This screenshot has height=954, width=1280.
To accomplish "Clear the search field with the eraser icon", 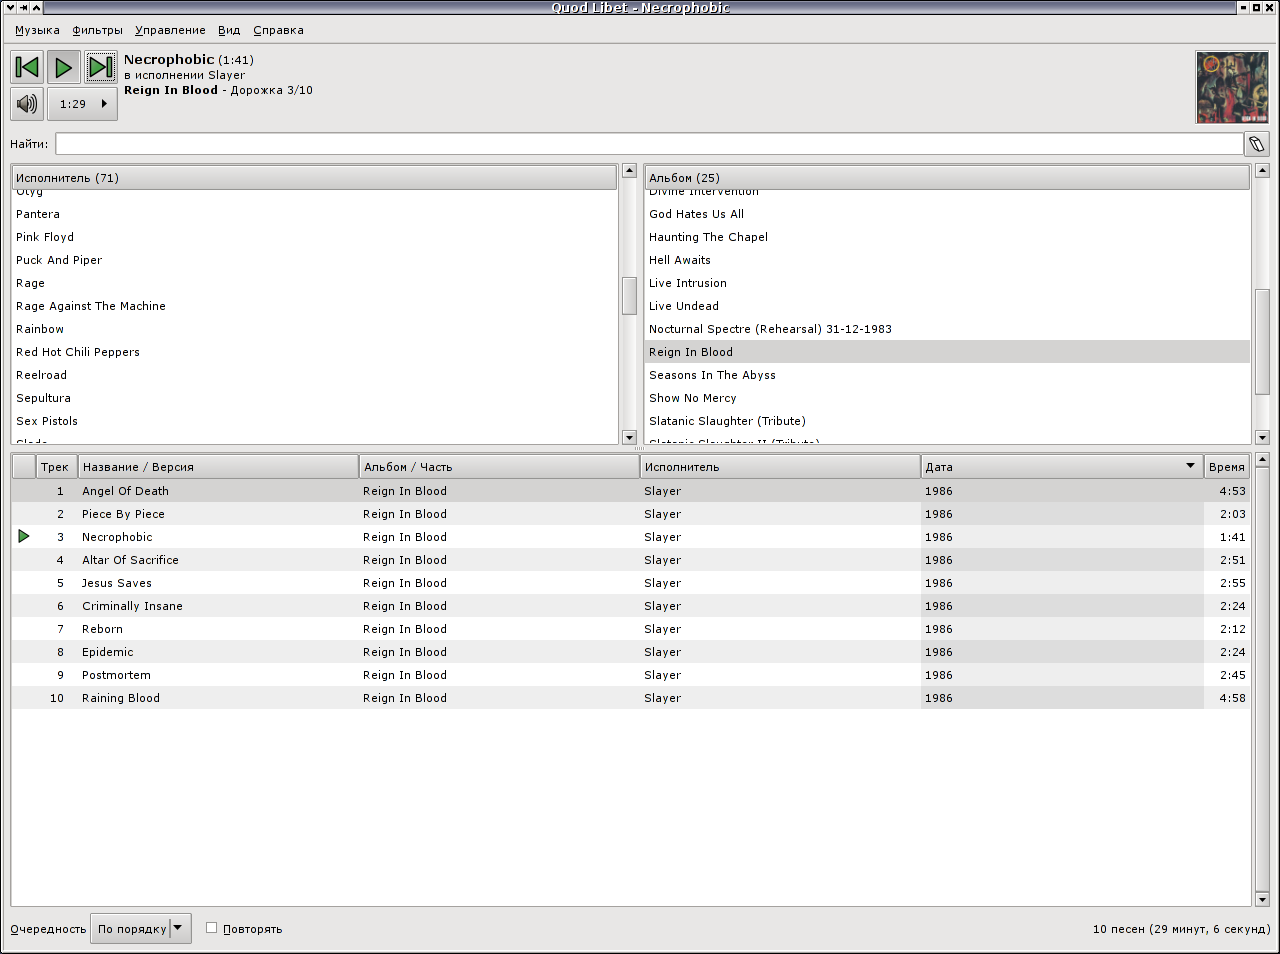I will click(x=1257, y=144).
